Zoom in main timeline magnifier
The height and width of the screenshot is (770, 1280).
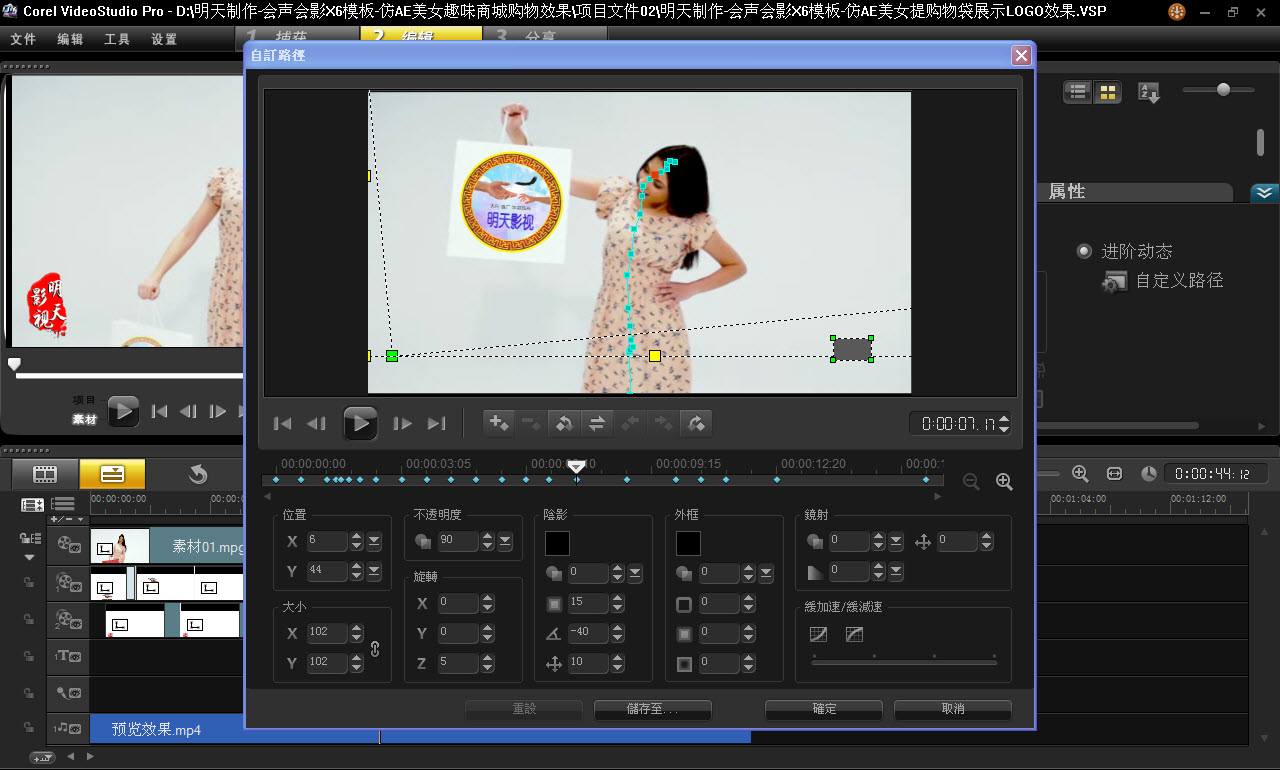(x=1080, y=473)
